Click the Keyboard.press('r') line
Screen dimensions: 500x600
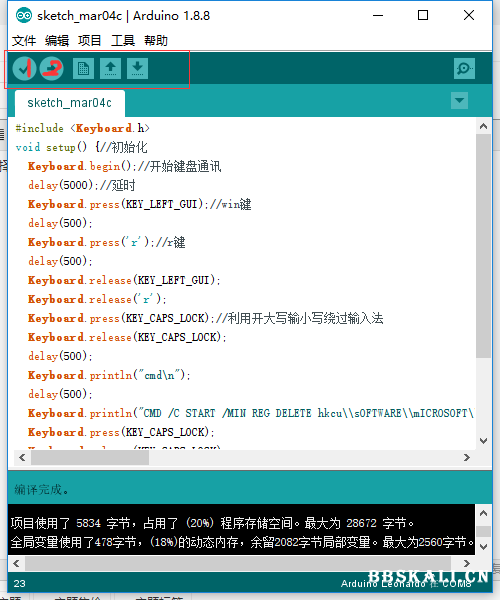pyautogui.click(x=106, y=242)
